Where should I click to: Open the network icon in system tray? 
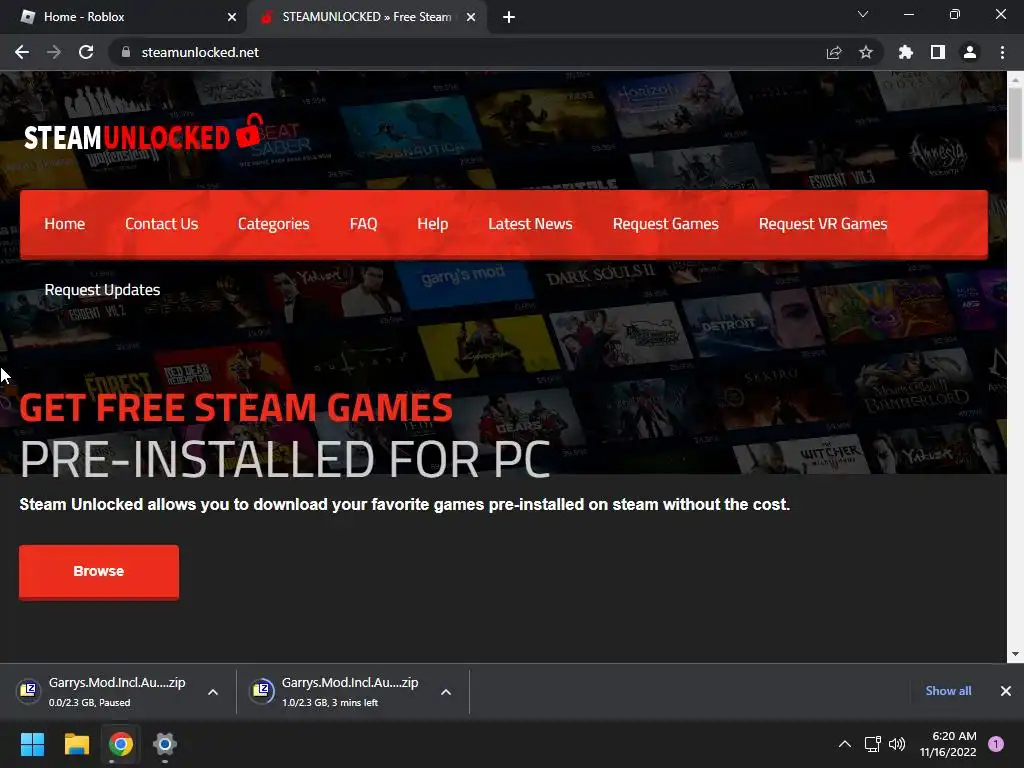872,744
